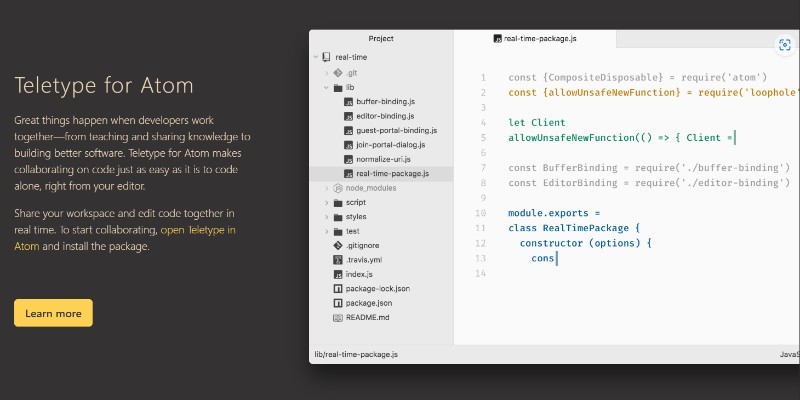This screenshot has height=400, width=800.
Task: Click 'class RealTimePackage {' code line
Action: tap(574, 228)
